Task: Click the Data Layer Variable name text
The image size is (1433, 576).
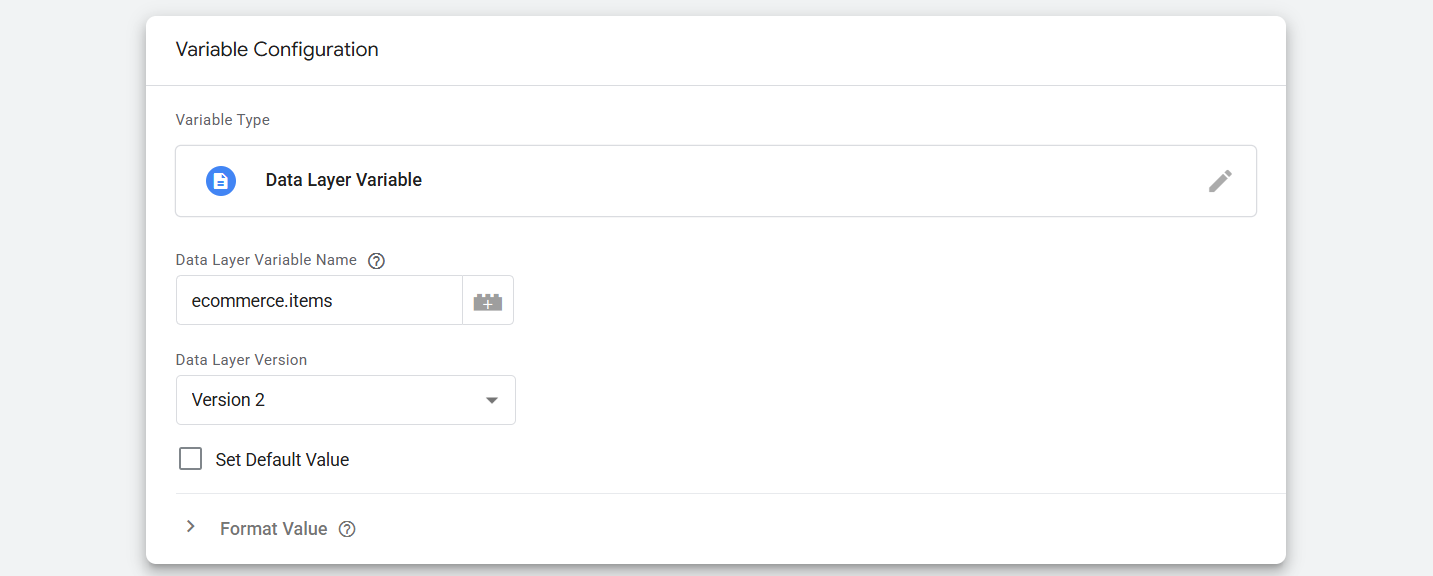Action: 343,181
